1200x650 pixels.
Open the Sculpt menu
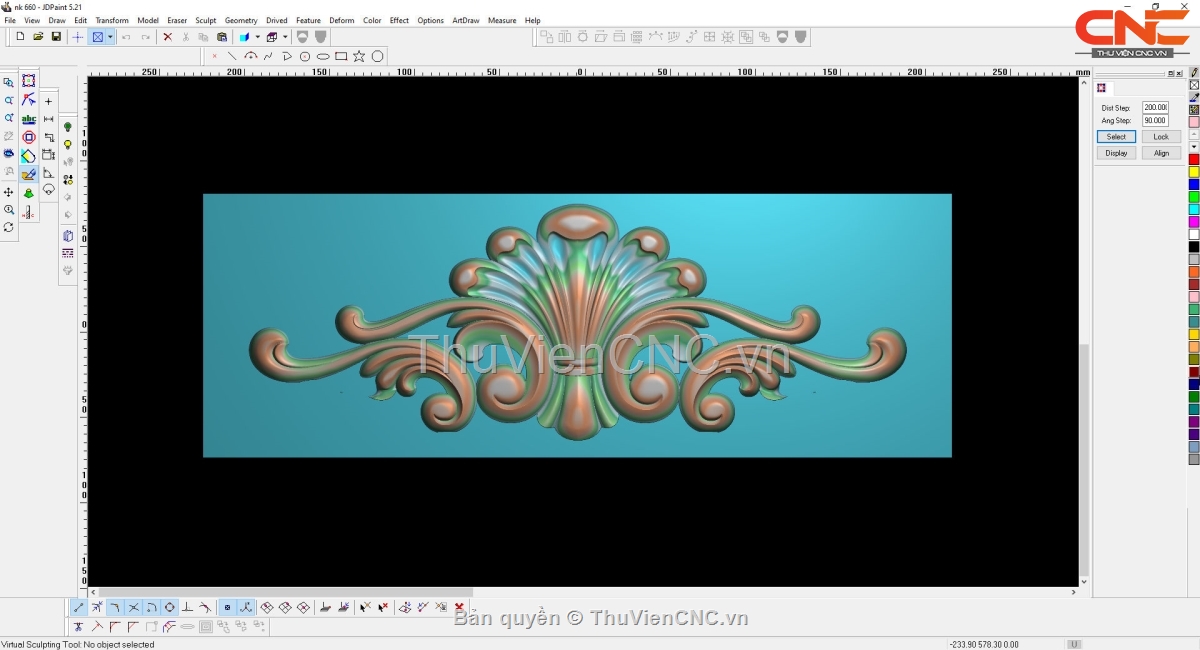pyautogui.click(x=206, y=20)
